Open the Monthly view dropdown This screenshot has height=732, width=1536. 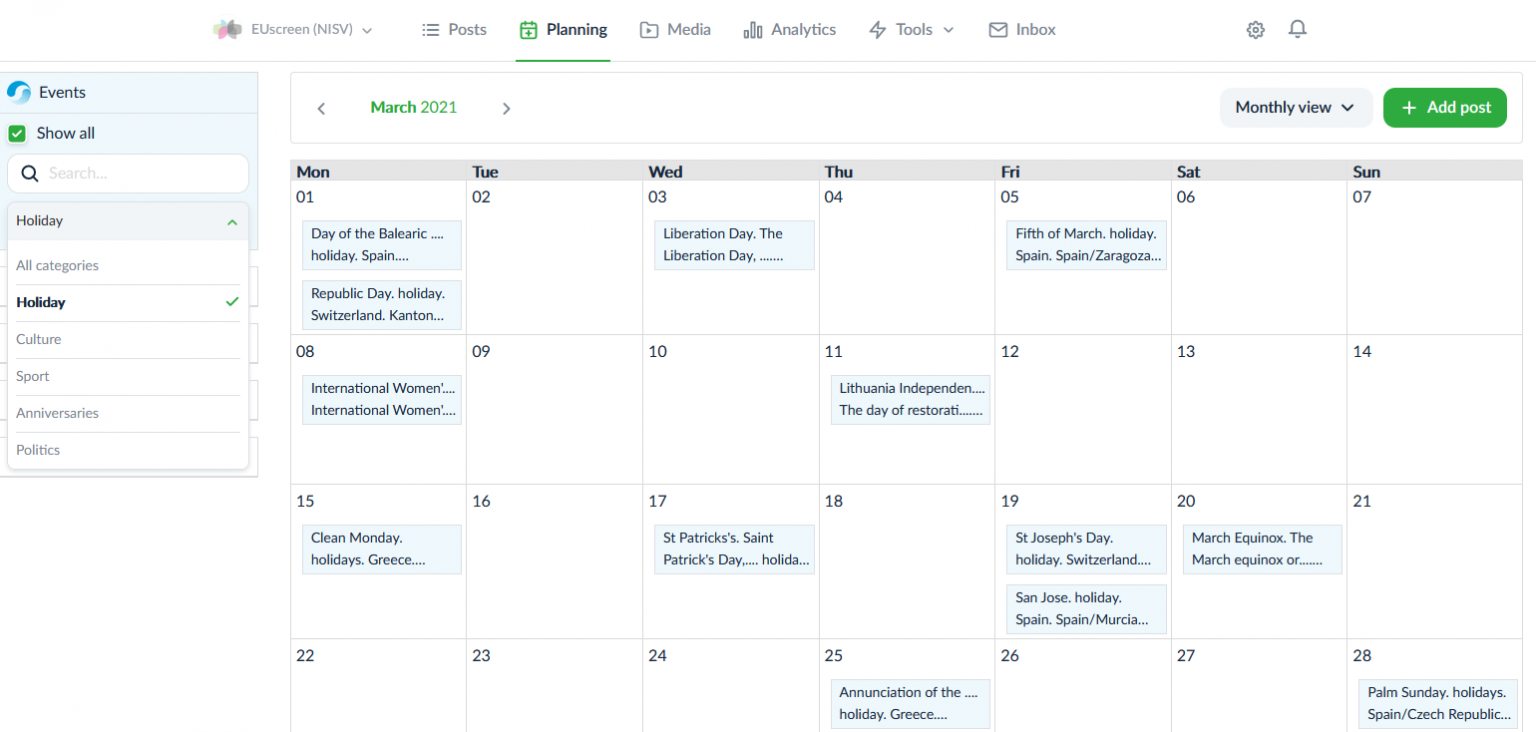point(1295,107)
